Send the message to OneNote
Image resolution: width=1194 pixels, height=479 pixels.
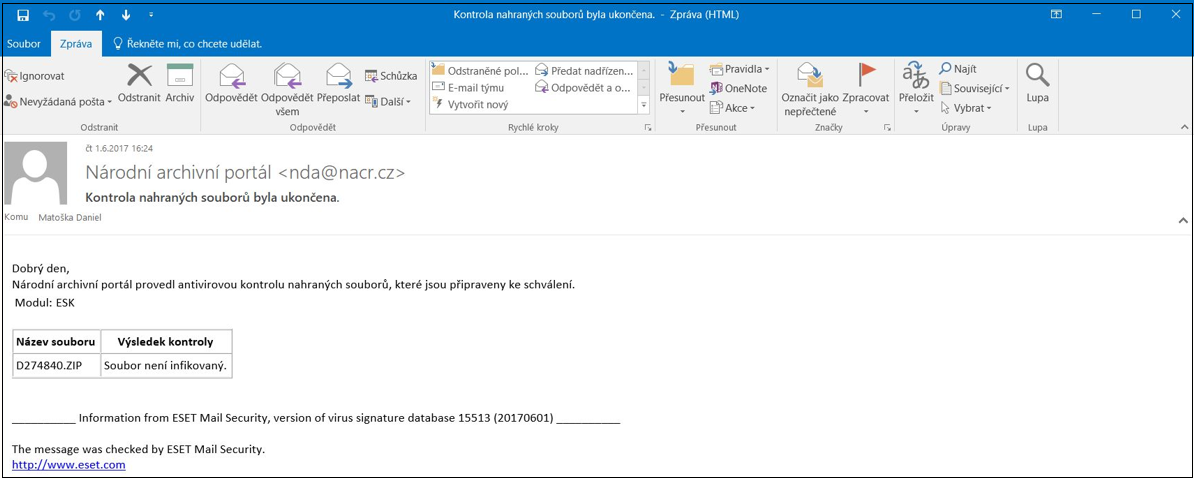point(738,88)
